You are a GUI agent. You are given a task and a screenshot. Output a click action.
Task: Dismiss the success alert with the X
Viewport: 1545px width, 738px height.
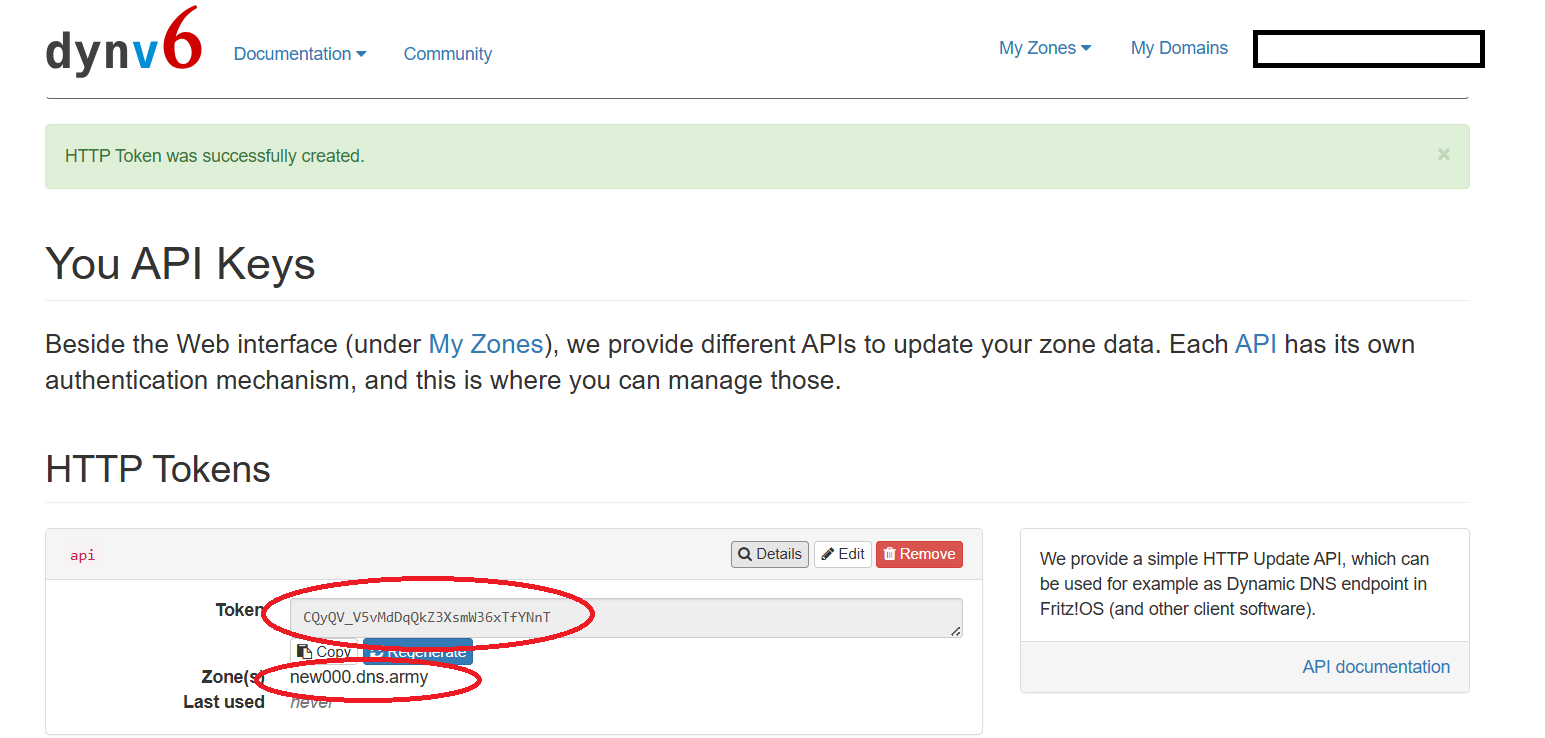[x=1443, y=155]
